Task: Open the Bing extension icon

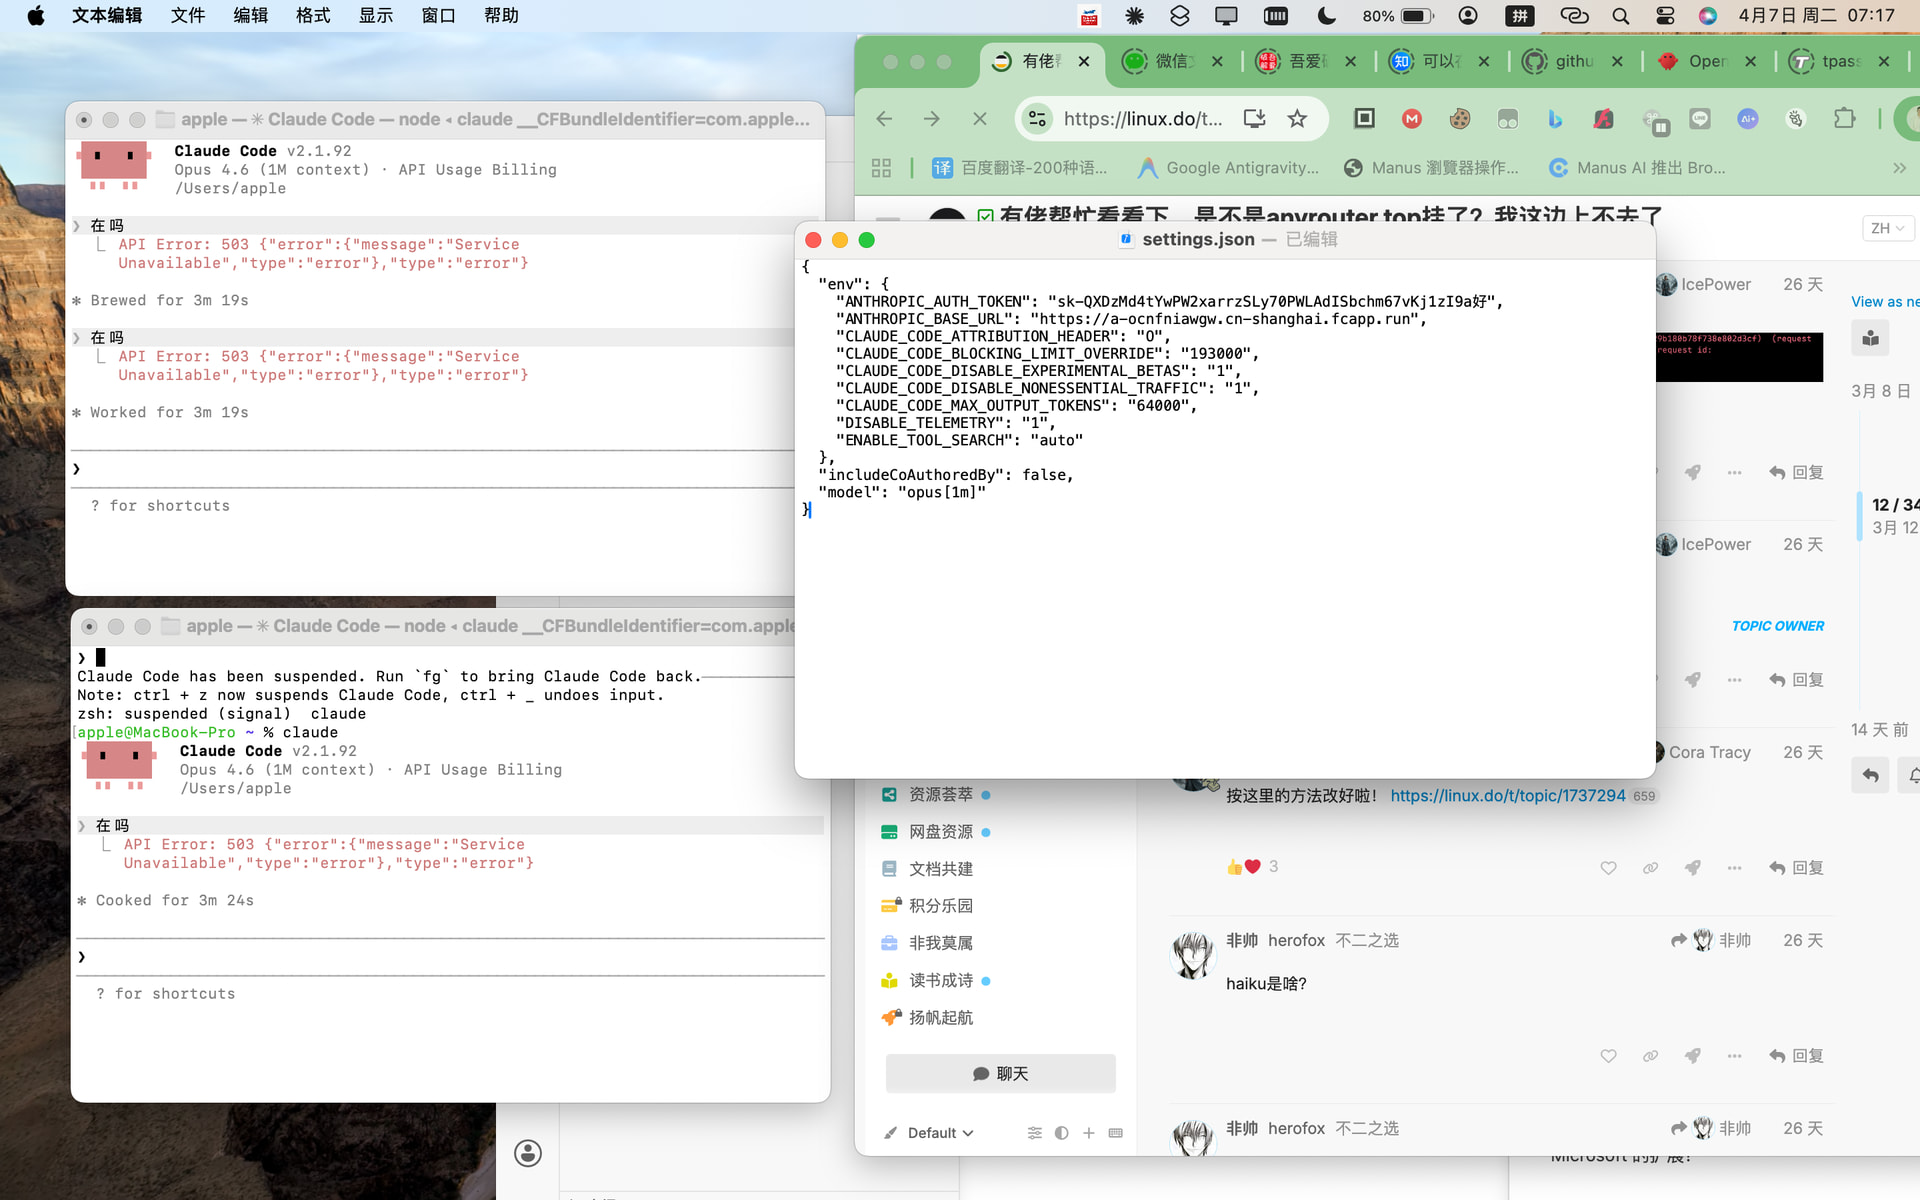Action: 1555,119
